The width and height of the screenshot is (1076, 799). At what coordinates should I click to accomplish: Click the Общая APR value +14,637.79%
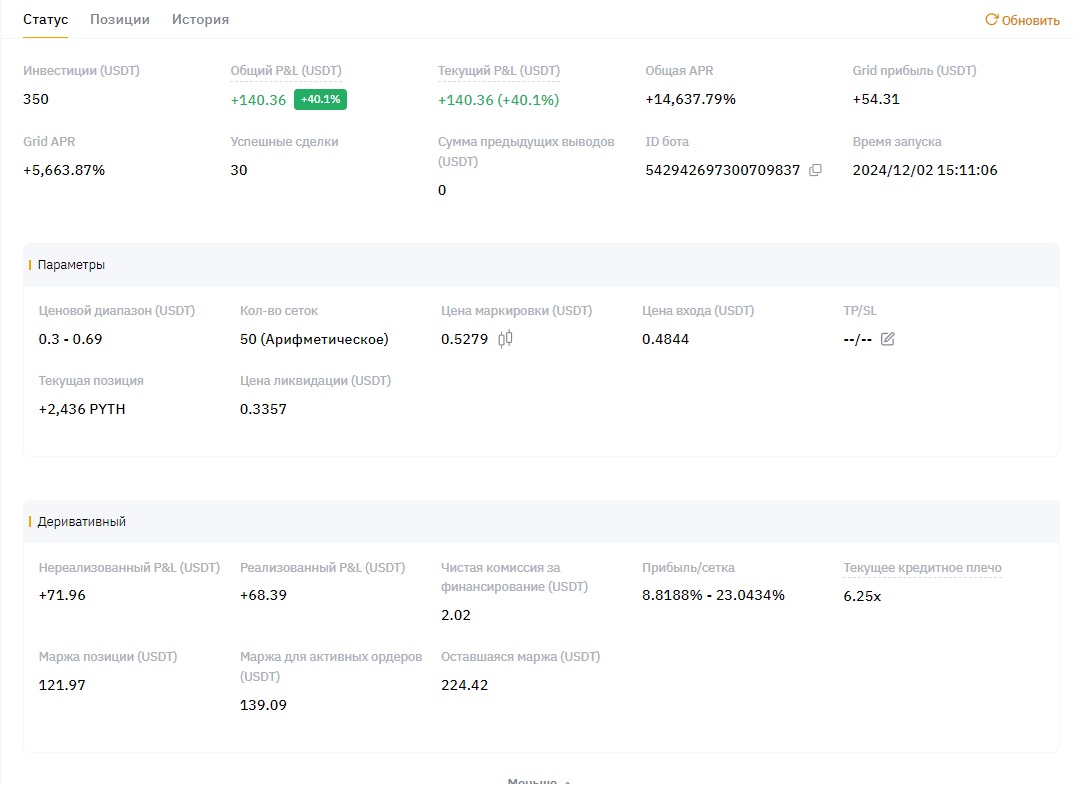click(x=690, y=100)
